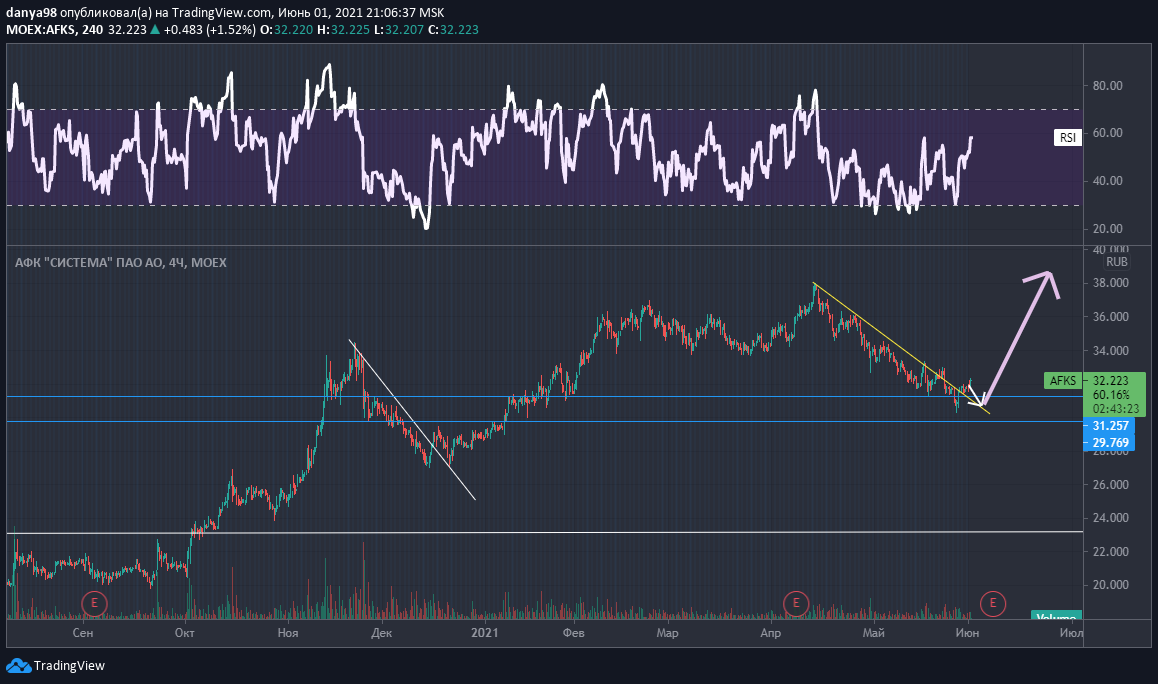This screenshot has height=684, width=1158.
Task: Click the 40.00 RSI axis label
Action: coord(1108,181)
